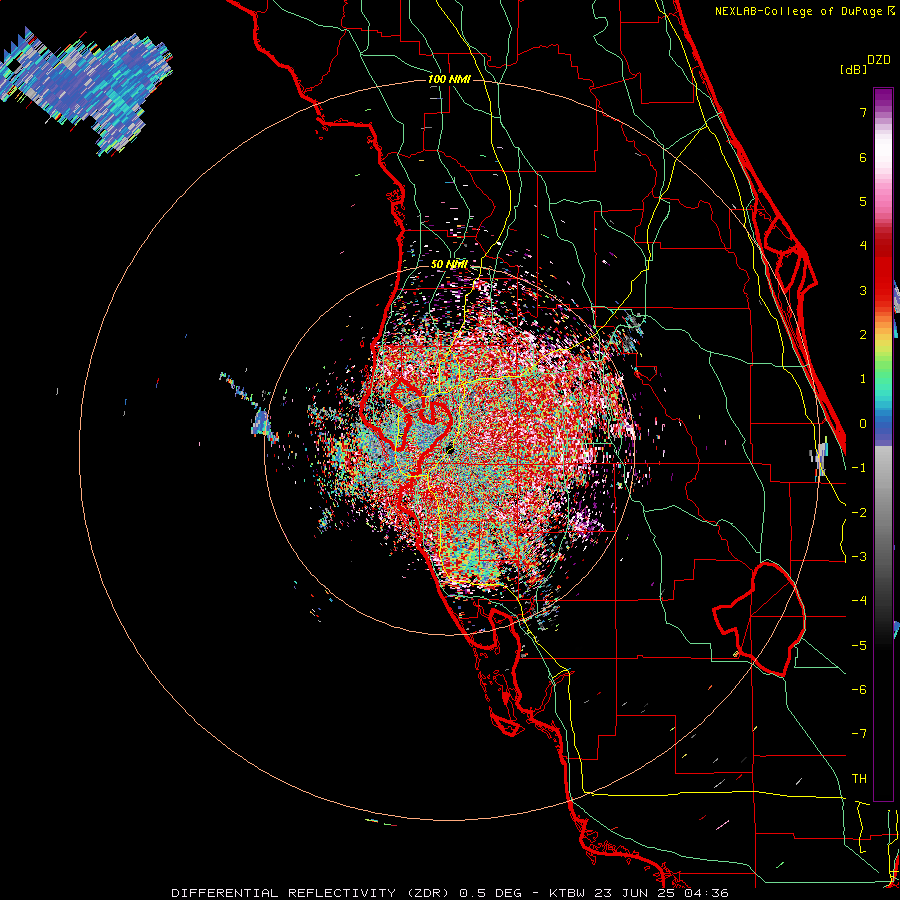Click the Lake Okeechobee outline on map
The image size is (900, 900).
tap(759, 619)
